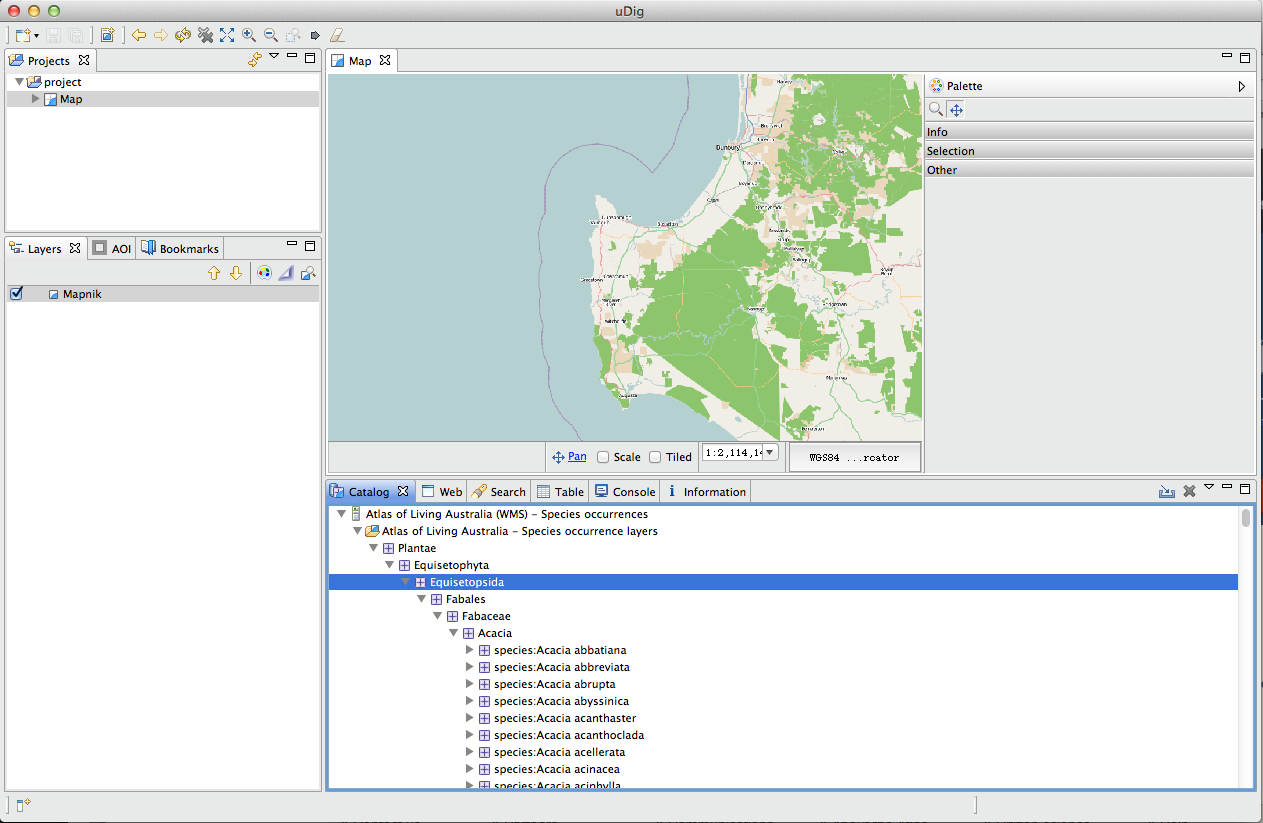The height and width of the screenshot is (823, 1263).
Task: Zoom to full extent using toolbar icon
Action: tap(227, 35)
